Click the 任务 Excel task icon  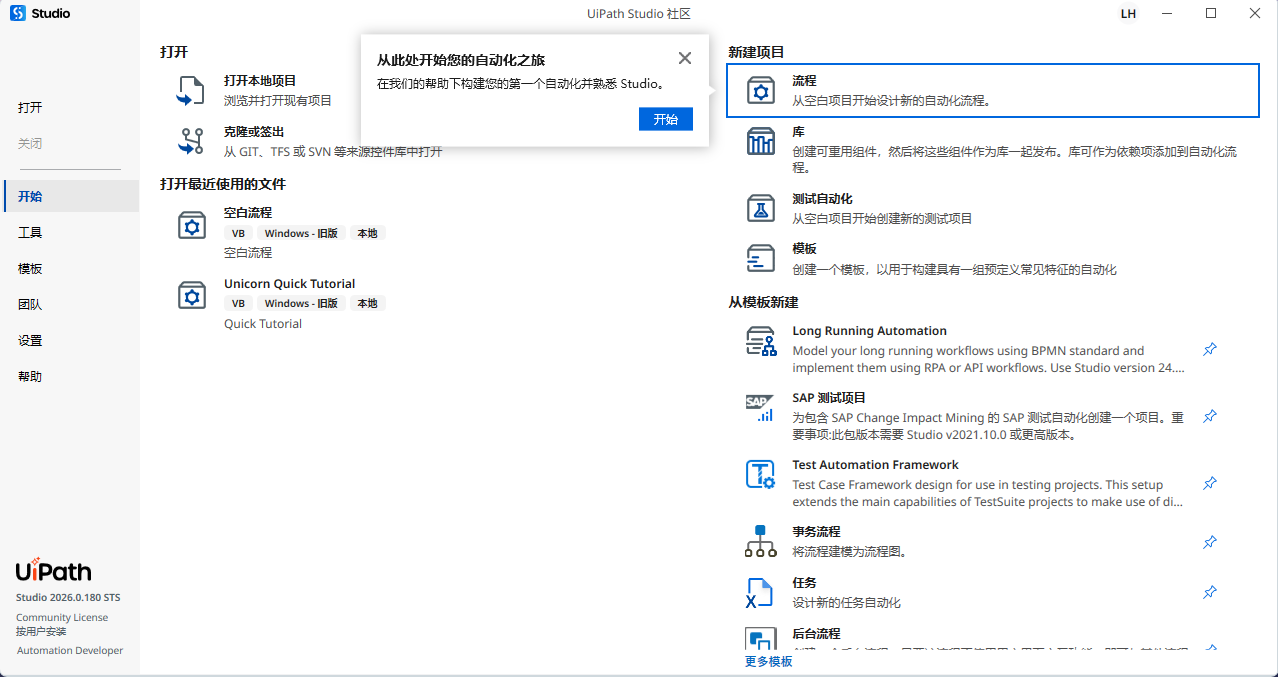pos(760,592)
